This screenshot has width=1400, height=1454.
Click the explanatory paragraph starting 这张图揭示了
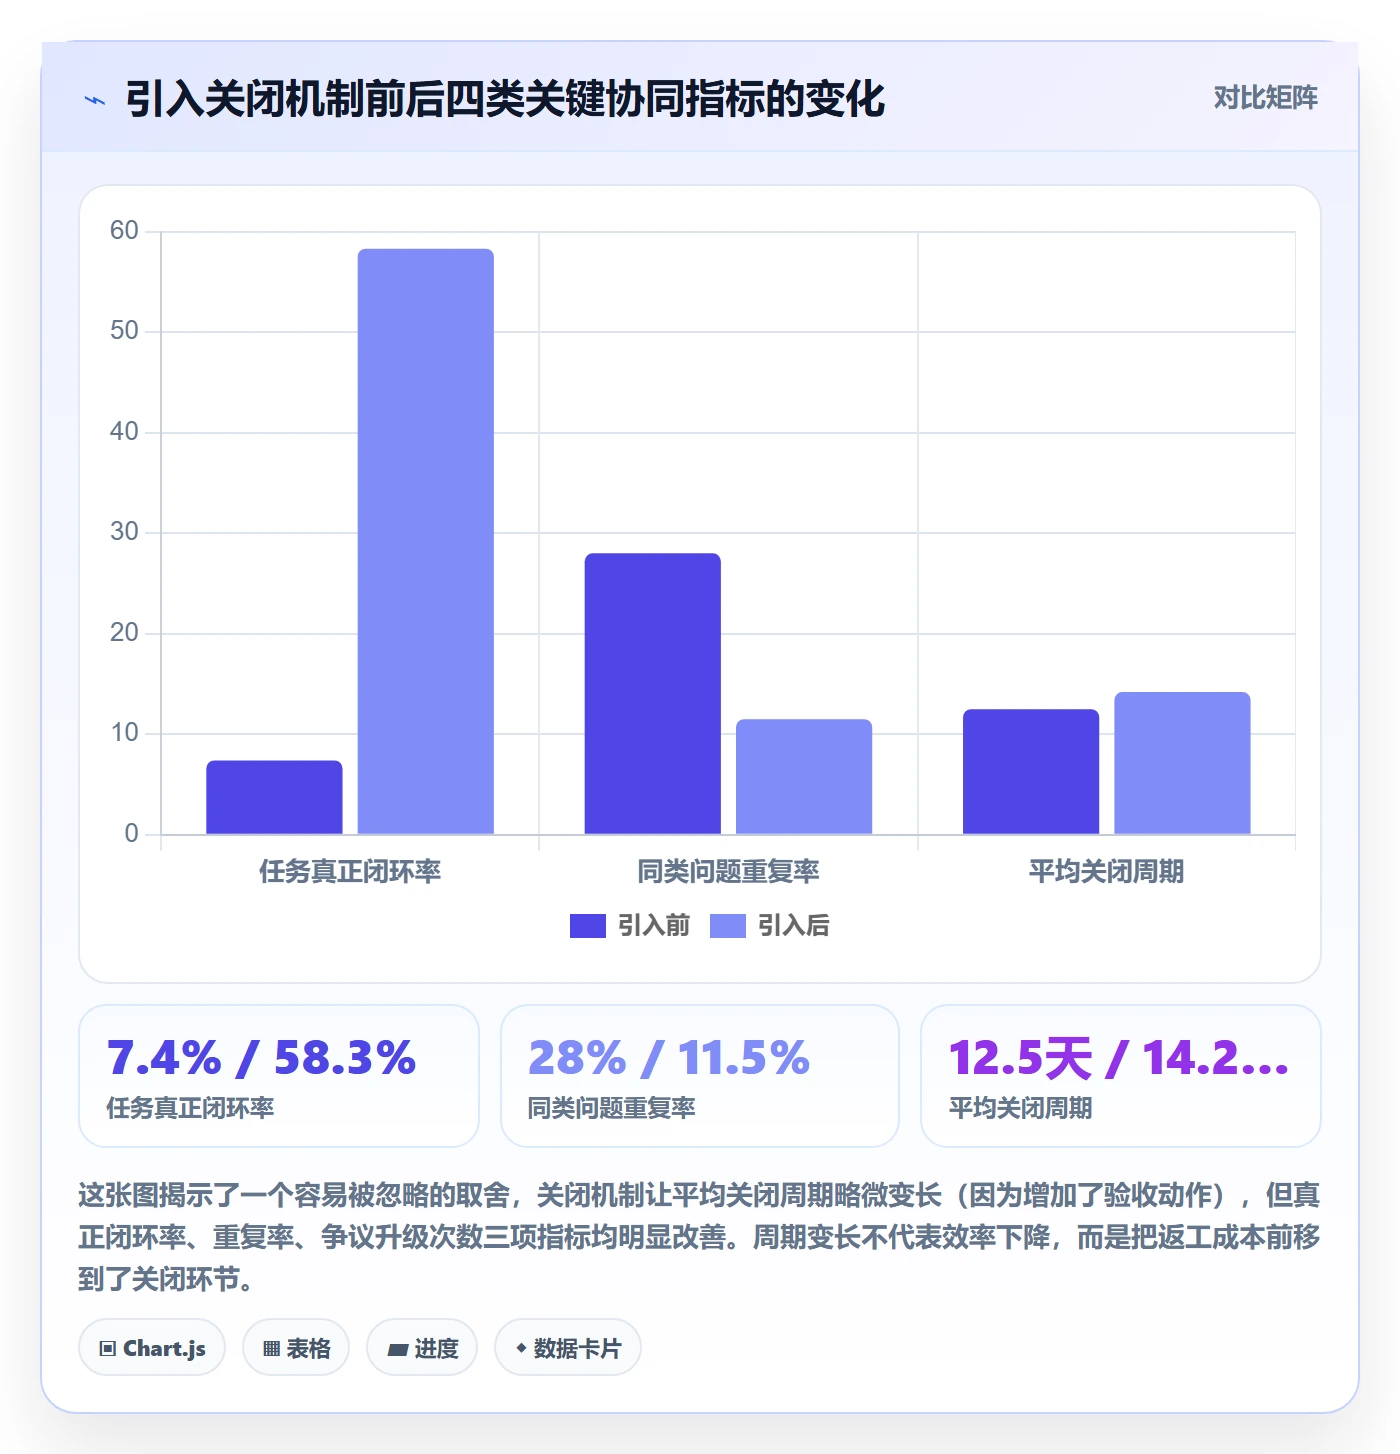coord(700,1237)
